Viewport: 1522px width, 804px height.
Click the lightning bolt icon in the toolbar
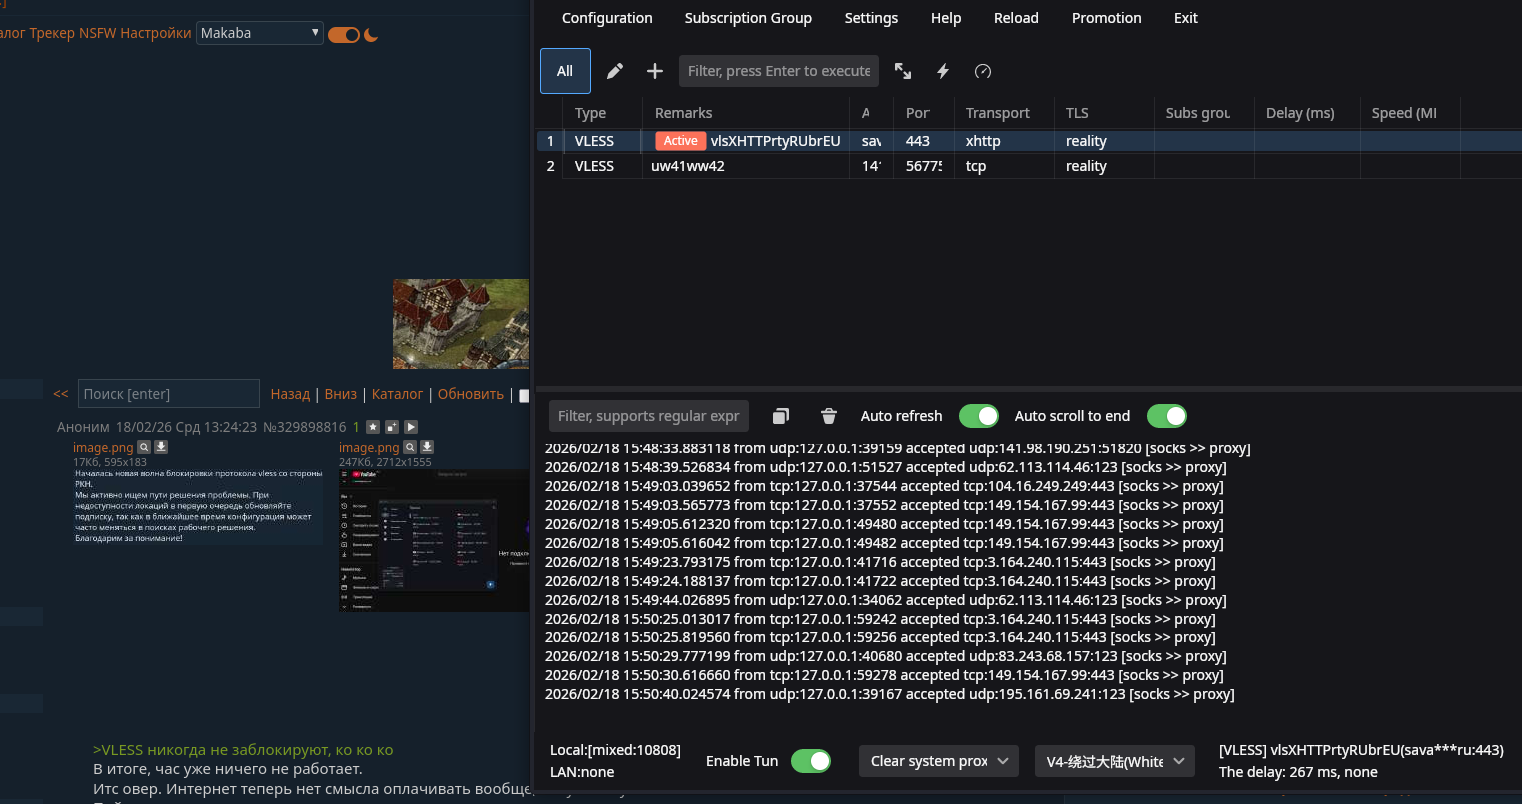(943, 71)
